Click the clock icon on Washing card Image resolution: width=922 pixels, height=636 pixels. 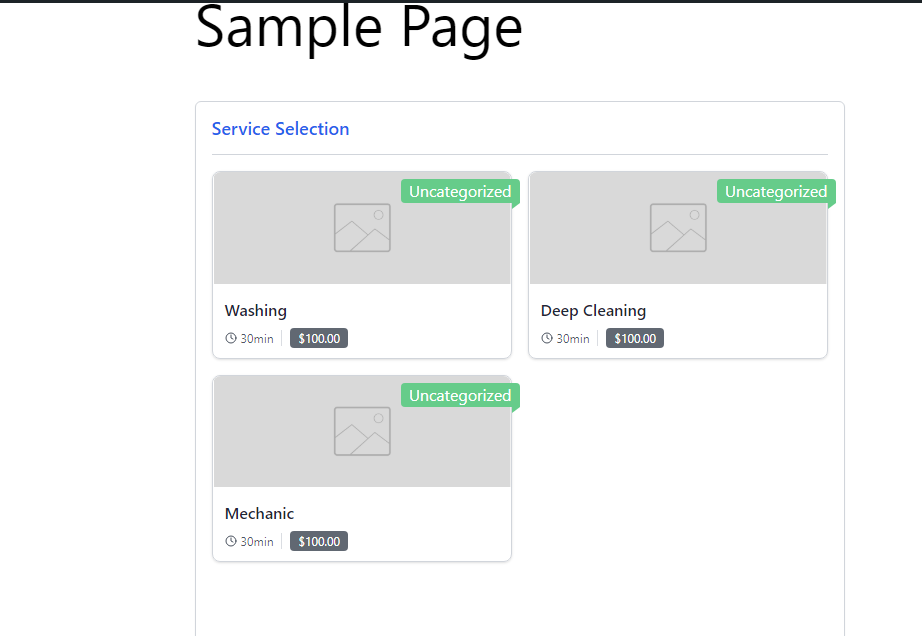point(231,338)
